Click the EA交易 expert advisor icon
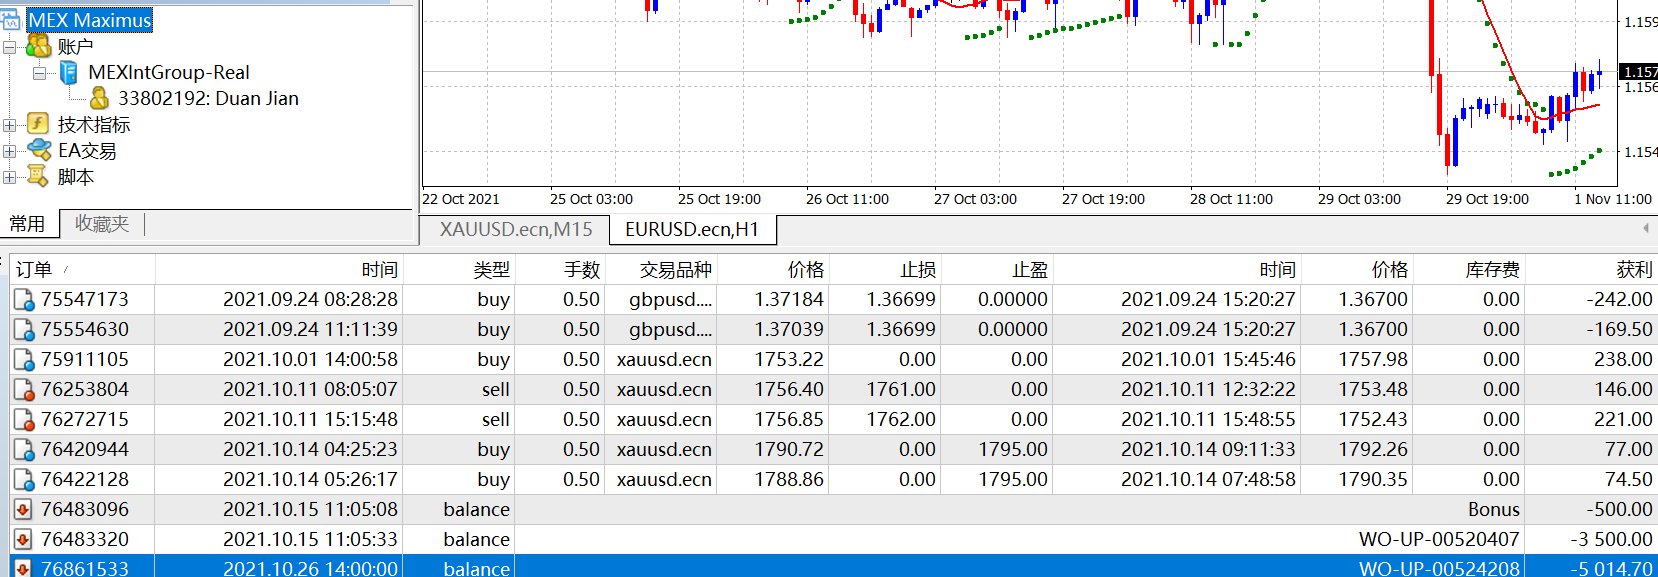1658x577 pixels. tap(39, 150)
